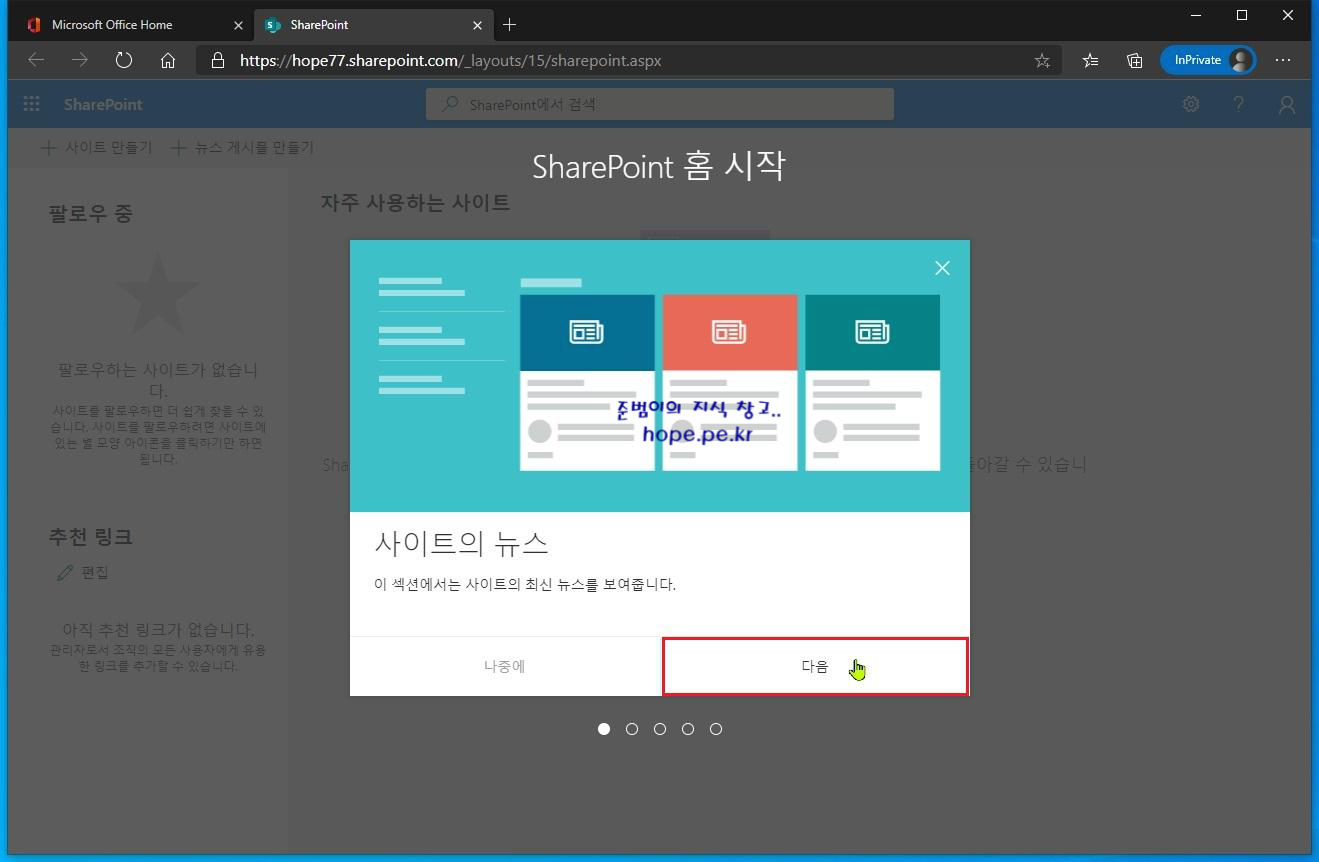Open the Collections panel
The image size is (1319, 862).
[x=1135, y=60]
